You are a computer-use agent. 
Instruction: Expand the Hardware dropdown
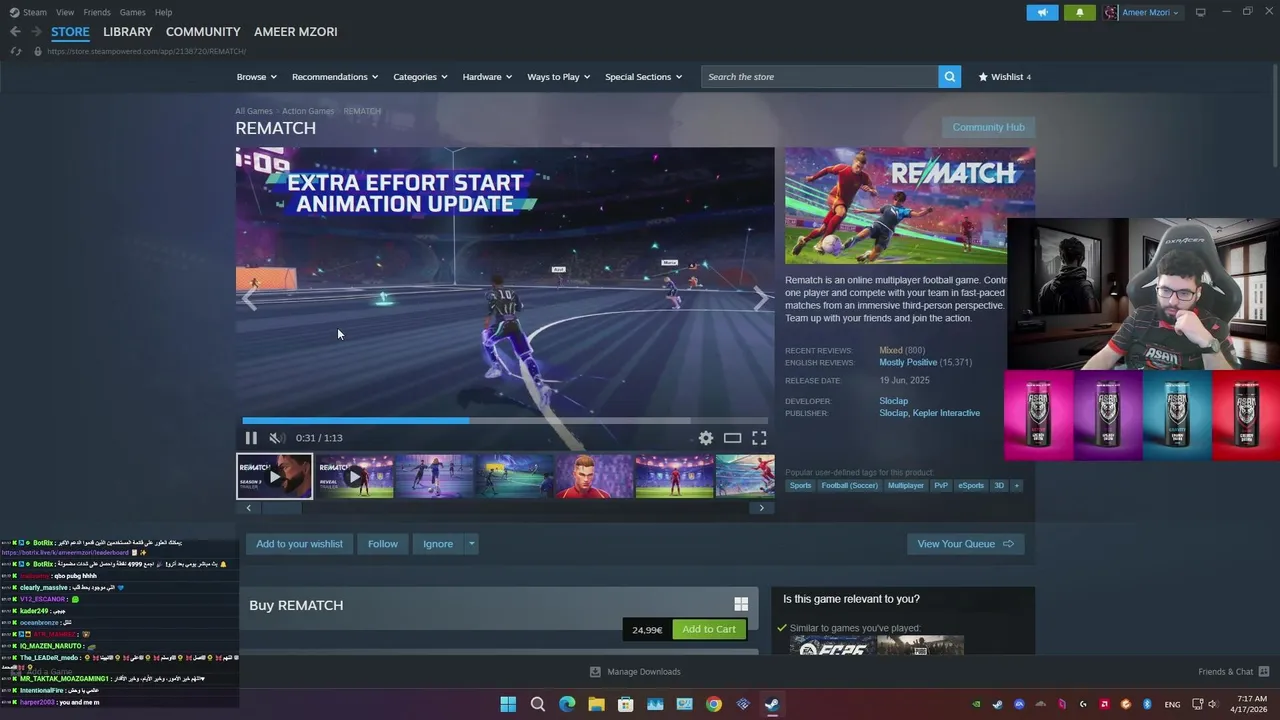[487, 77]
